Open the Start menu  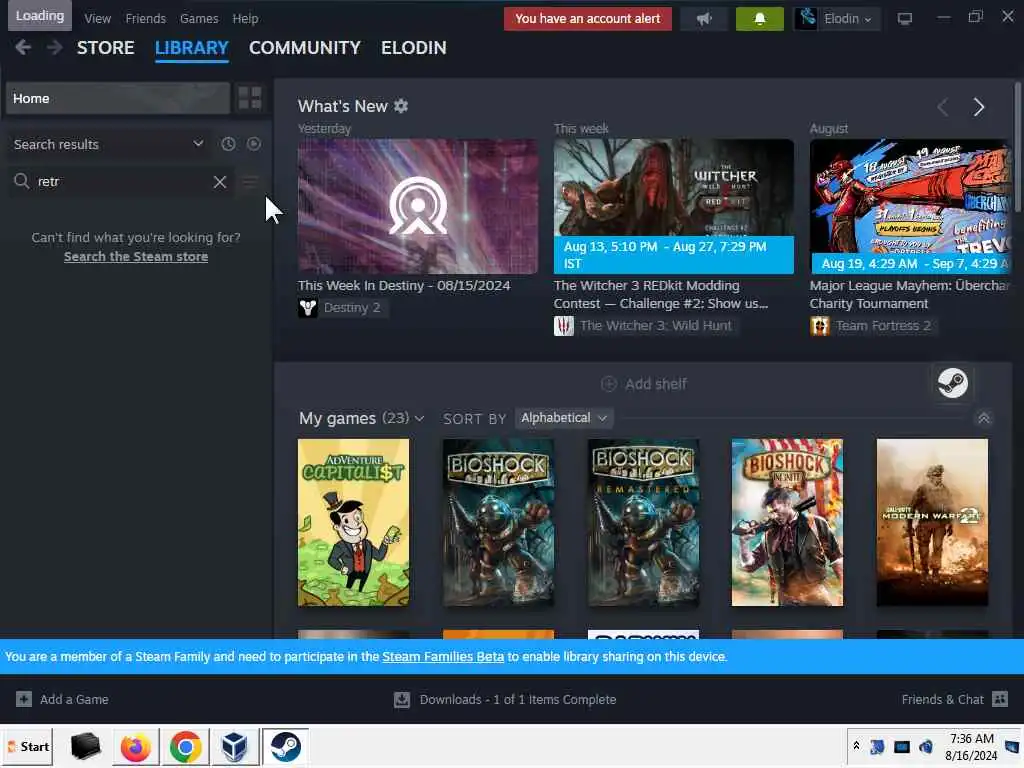[29, 746]
